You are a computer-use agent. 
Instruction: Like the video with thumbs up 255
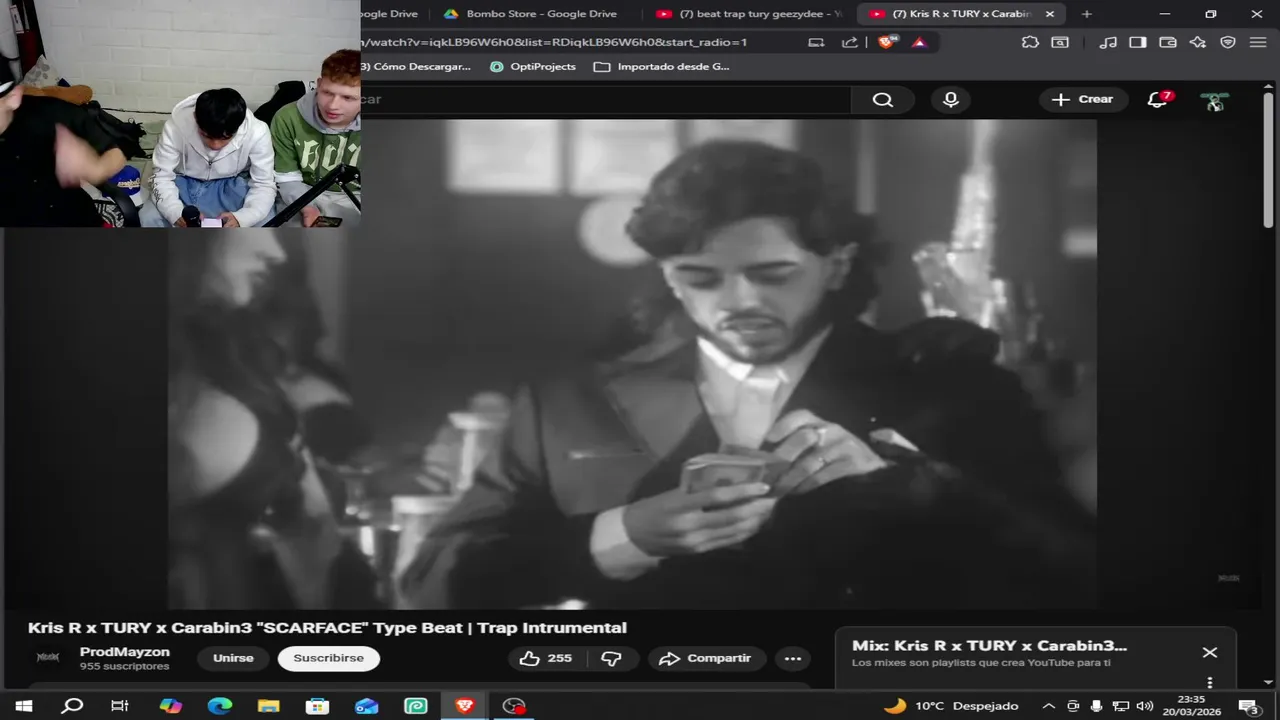pos(545,658)
